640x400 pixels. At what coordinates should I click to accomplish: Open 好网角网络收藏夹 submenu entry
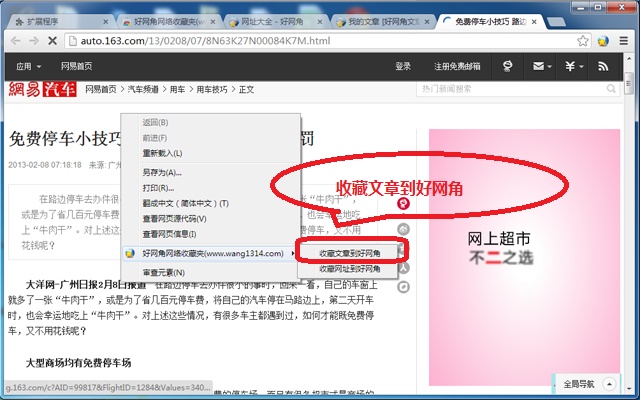pyautogui.click(x=211, y=253)
